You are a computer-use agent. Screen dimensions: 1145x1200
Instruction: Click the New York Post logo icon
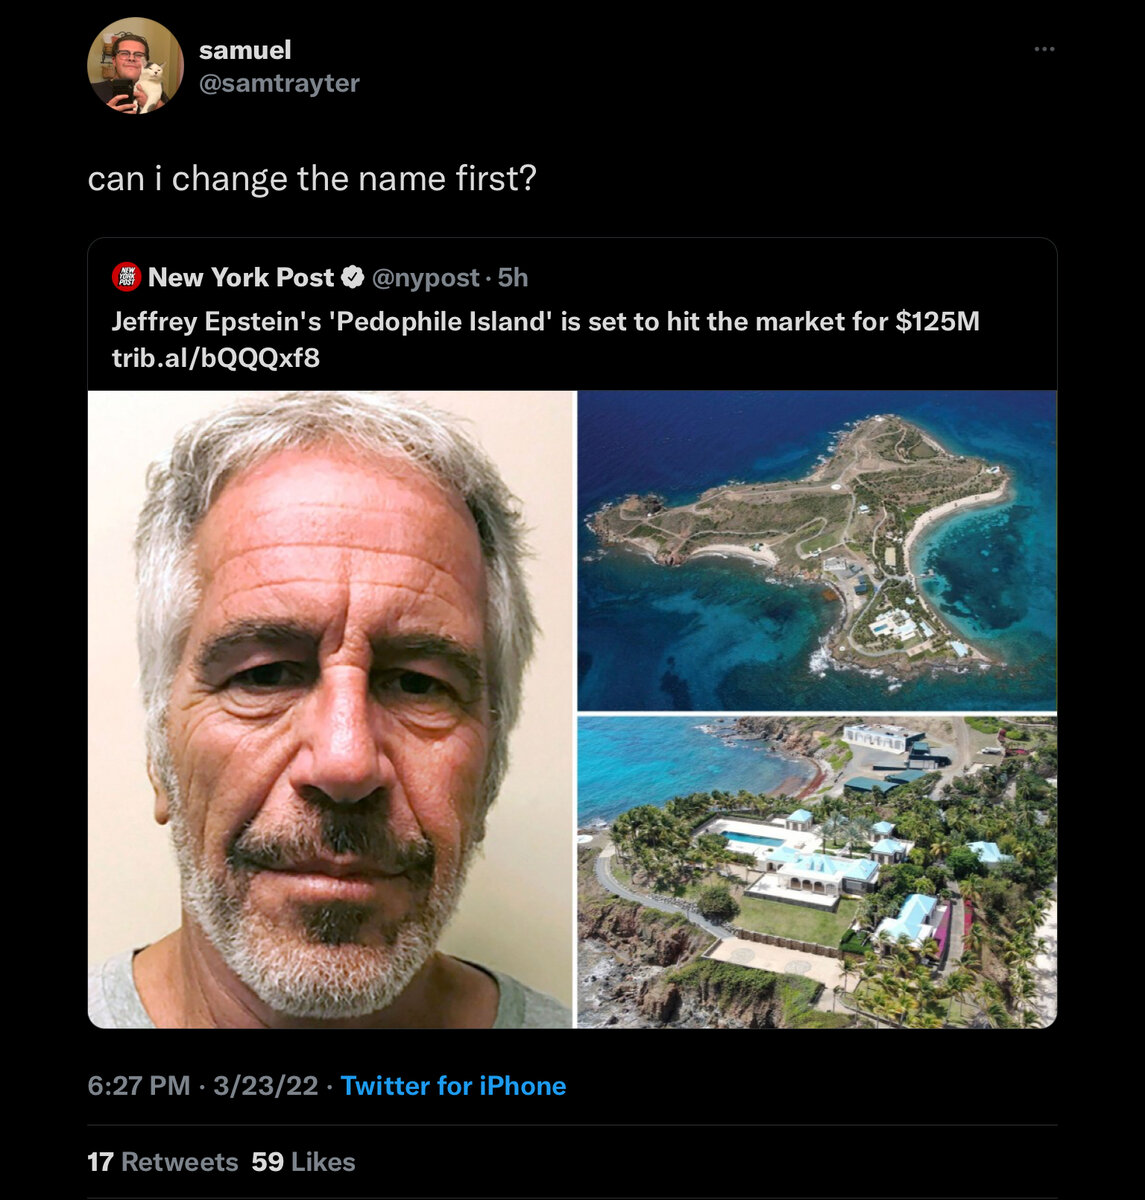click(x=127, y=277)
